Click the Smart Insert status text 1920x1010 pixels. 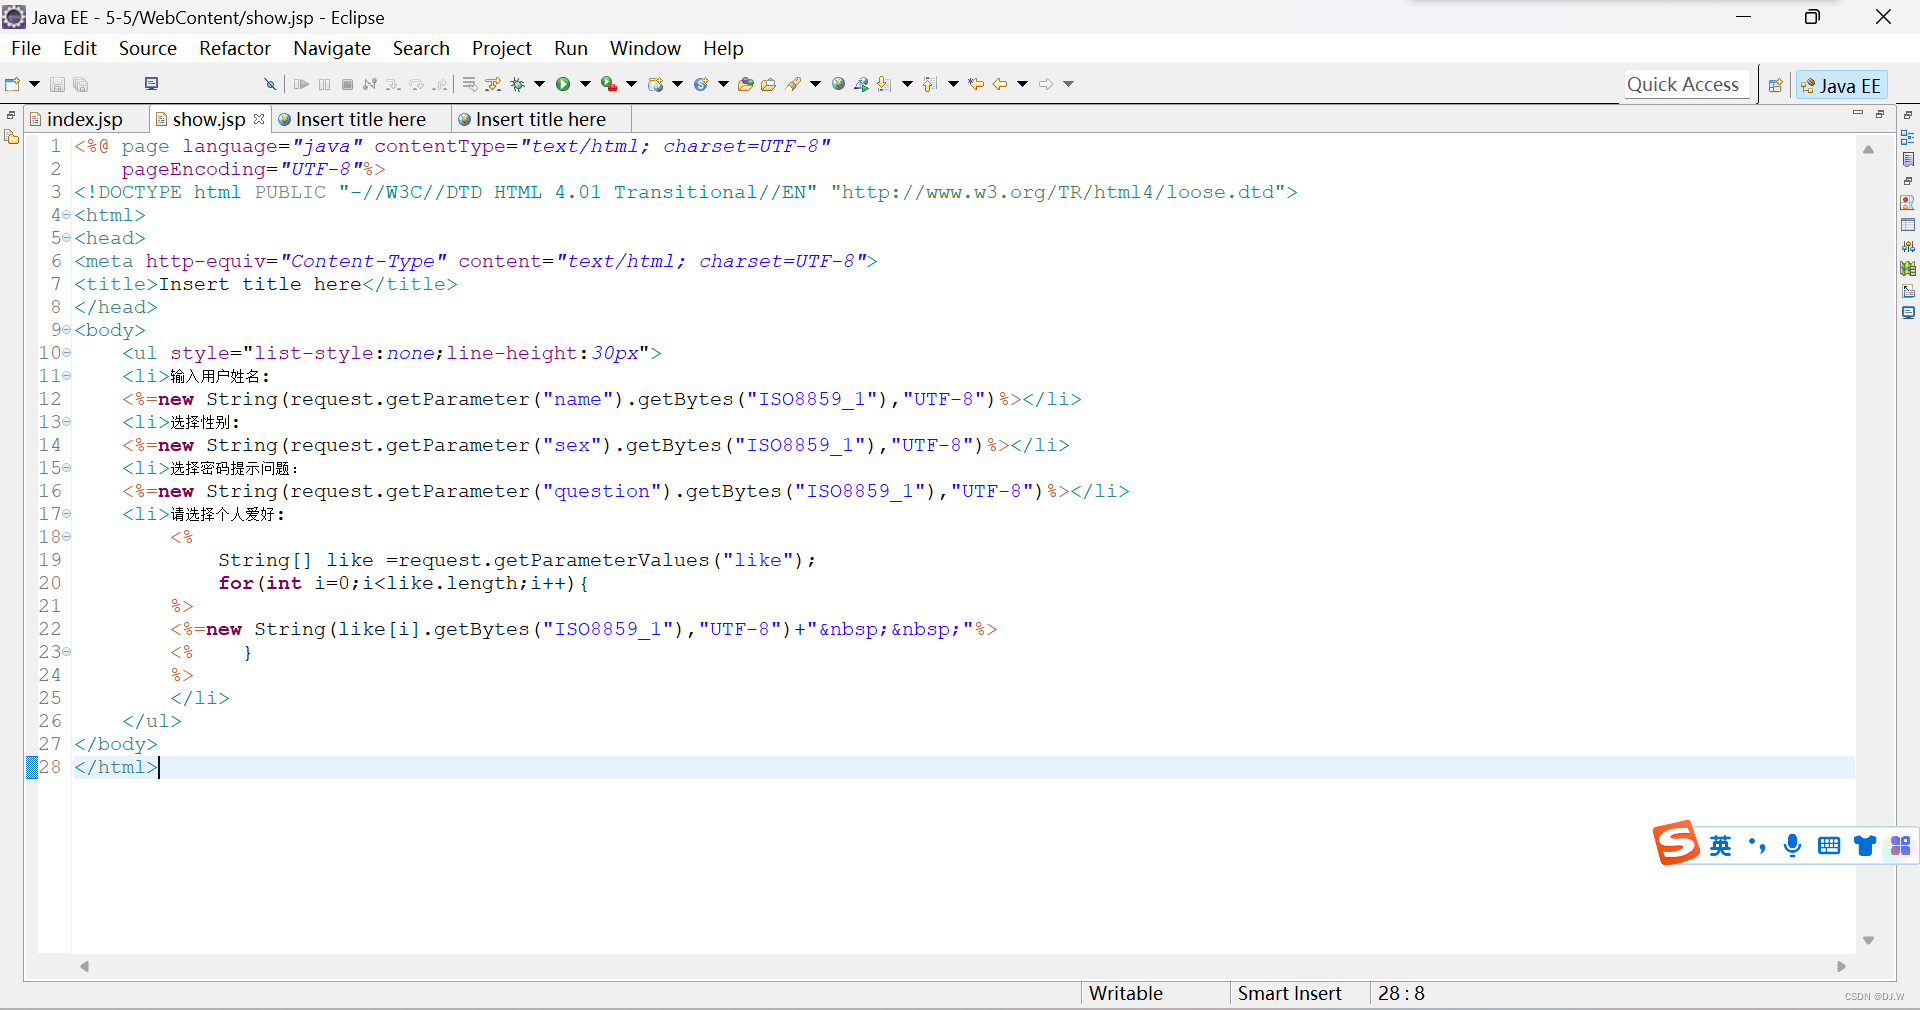(1289, 993)
